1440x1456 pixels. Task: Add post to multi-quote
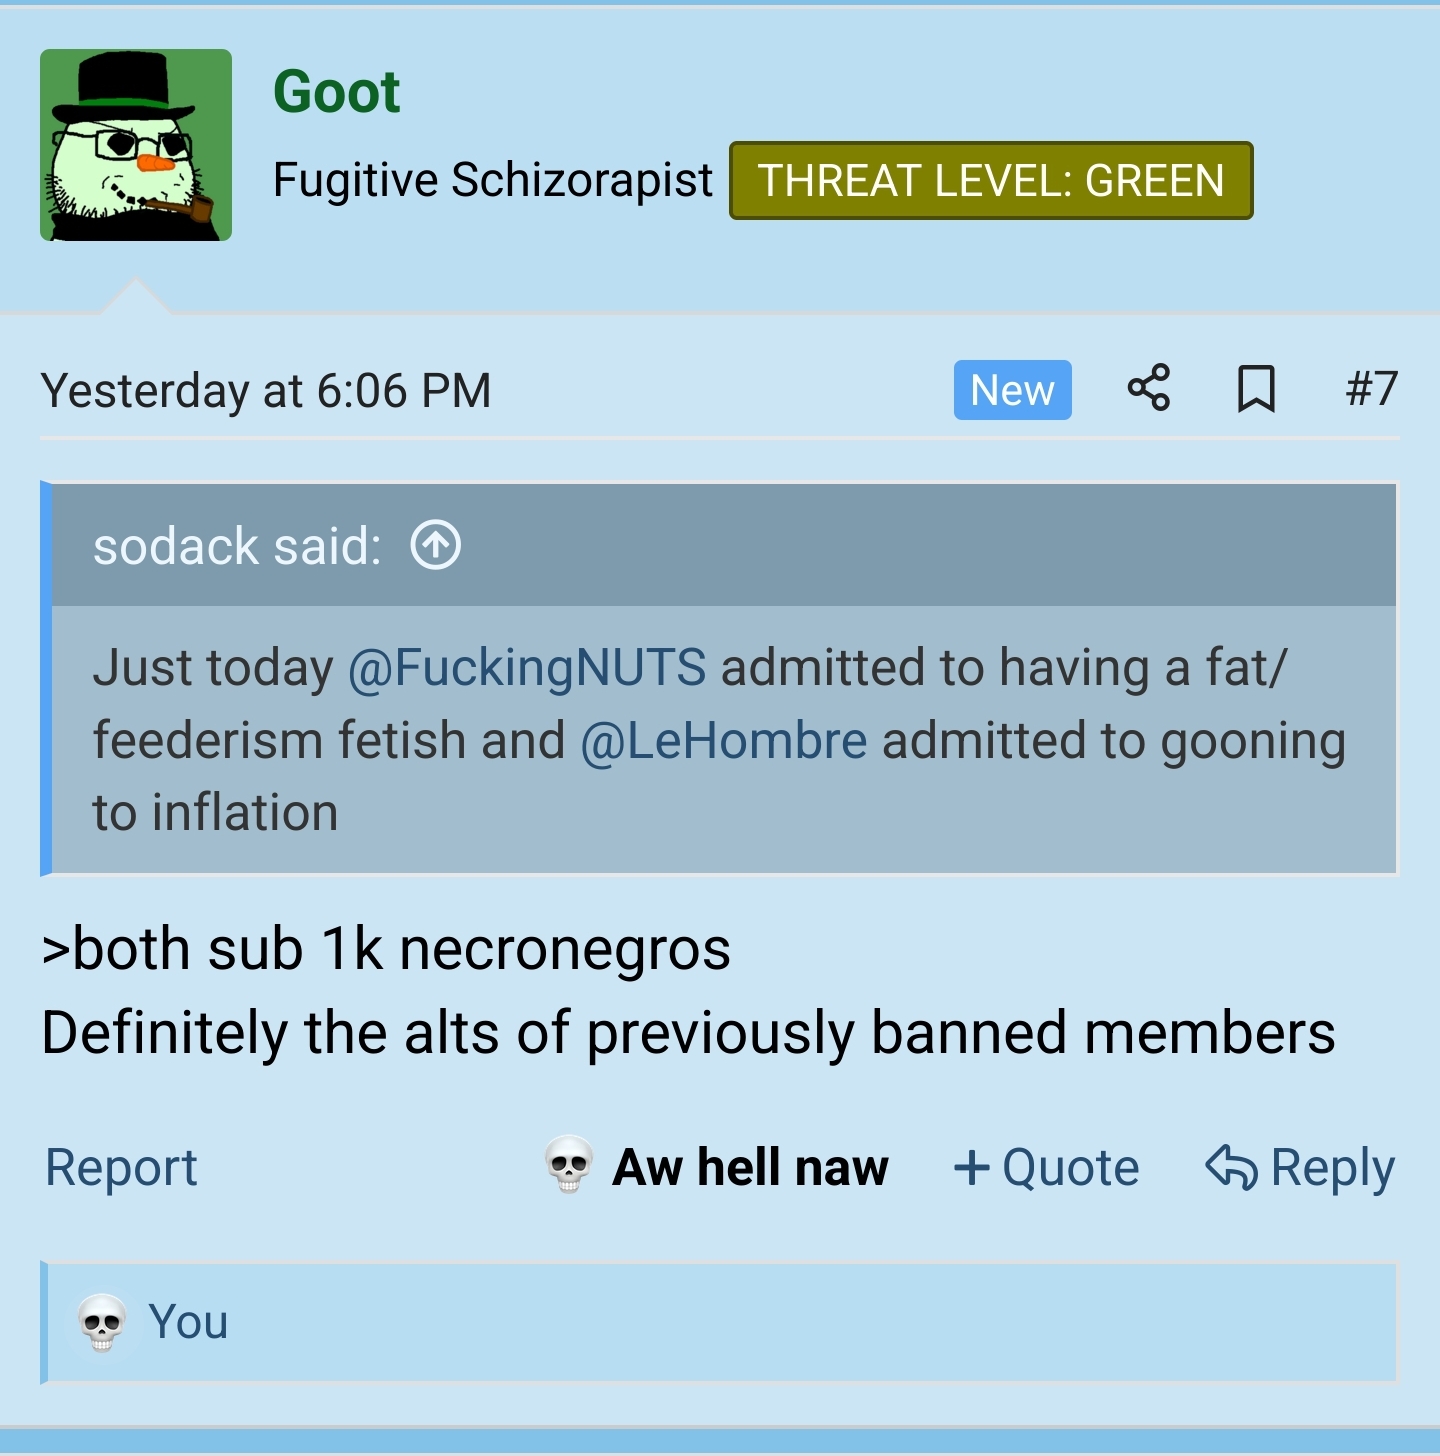pyautogui.click(x=1047, y=1167)
